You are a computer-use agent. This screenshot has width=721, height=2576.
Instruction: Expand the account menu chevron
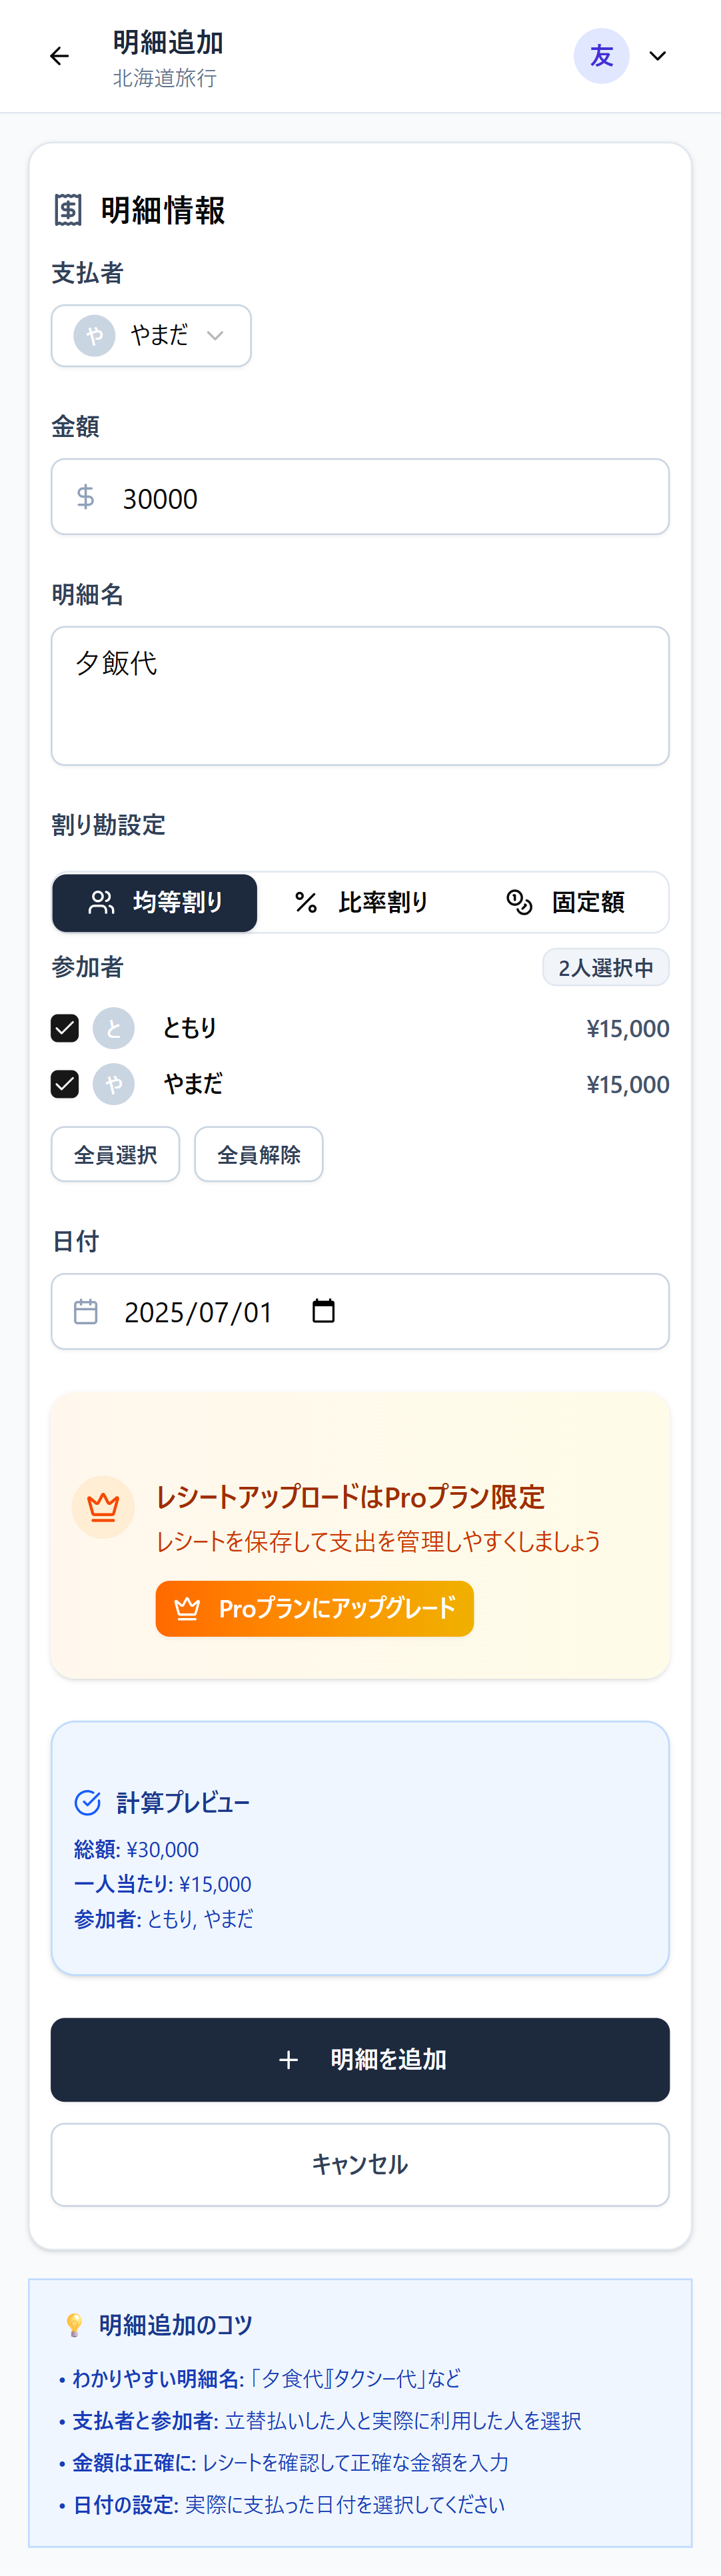(657, 56)
